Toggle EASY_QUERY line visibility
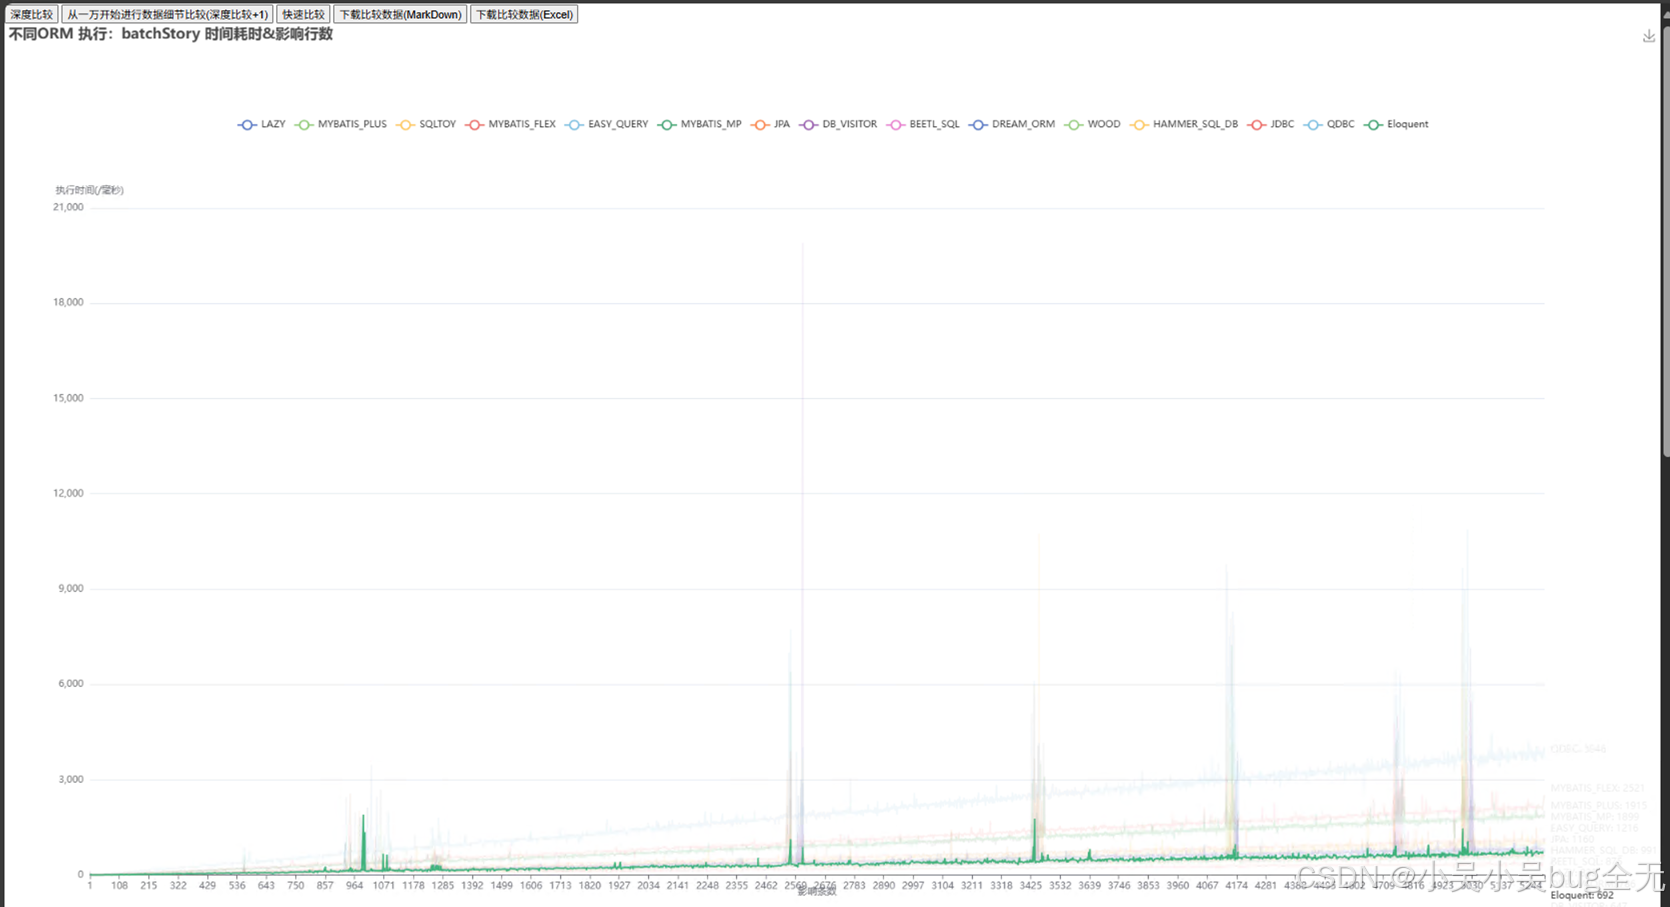The height and width of the screenshot is (907, 1670). point(607,124)
